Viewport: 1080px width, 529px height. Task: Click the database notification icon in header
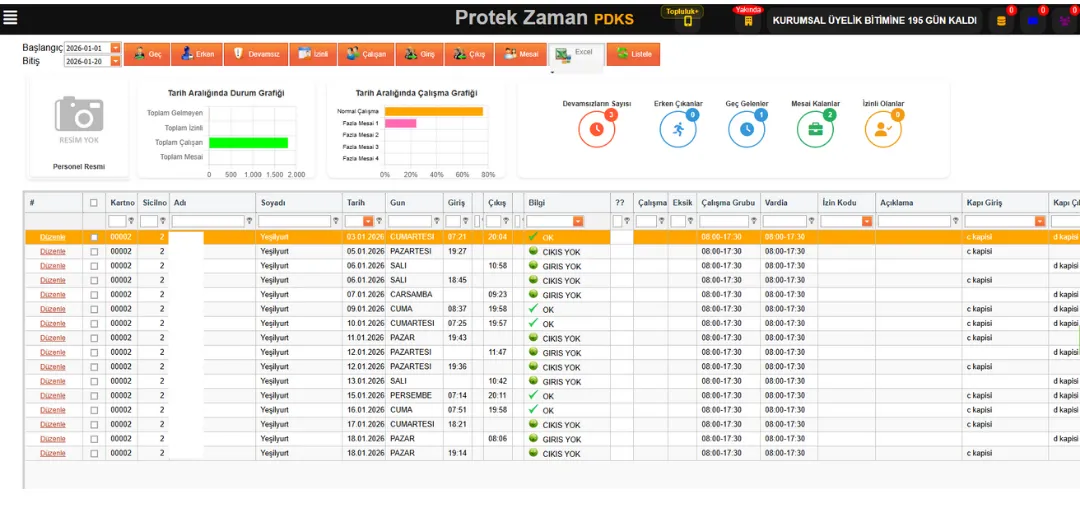pos(1001,21)
